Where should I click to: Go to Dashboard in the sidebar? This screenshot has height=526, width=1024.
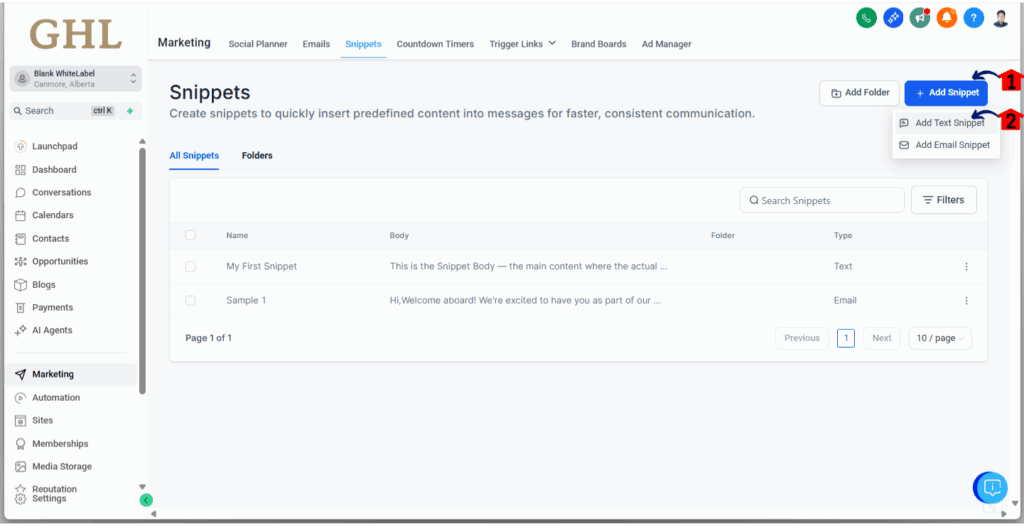click(x=54, y=170)
